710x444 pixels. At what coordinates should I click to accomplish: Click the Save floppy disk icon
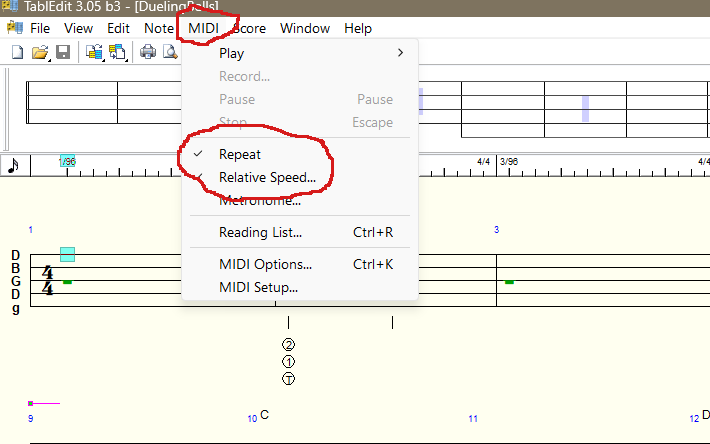click(x=63, y=53)
